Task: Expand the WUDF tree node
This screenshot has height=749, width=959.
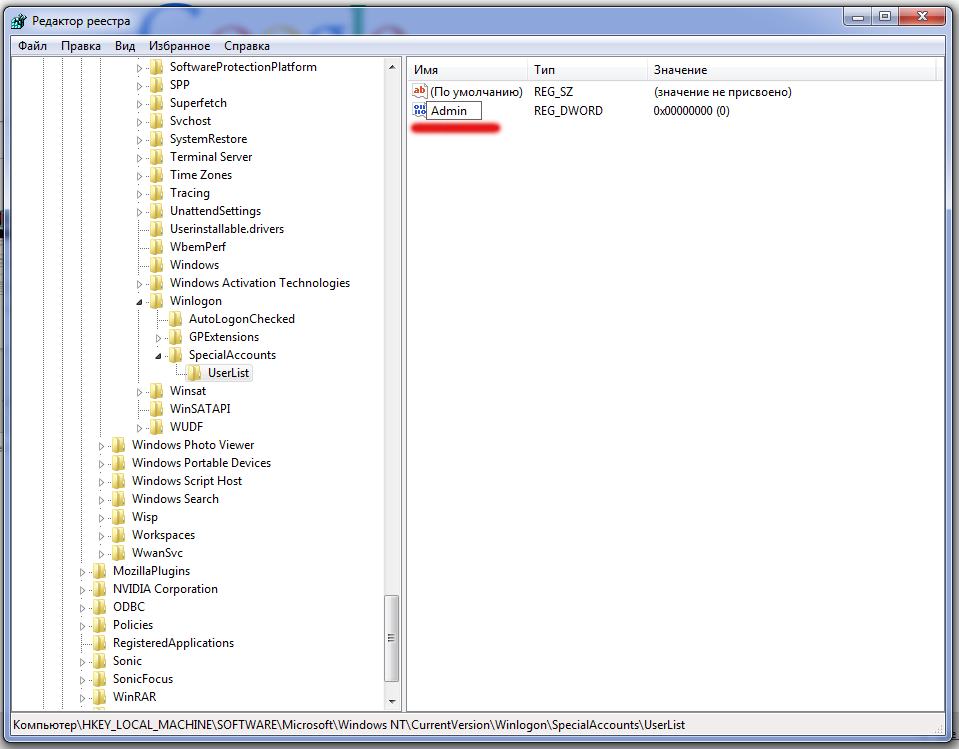Action: 139,428
